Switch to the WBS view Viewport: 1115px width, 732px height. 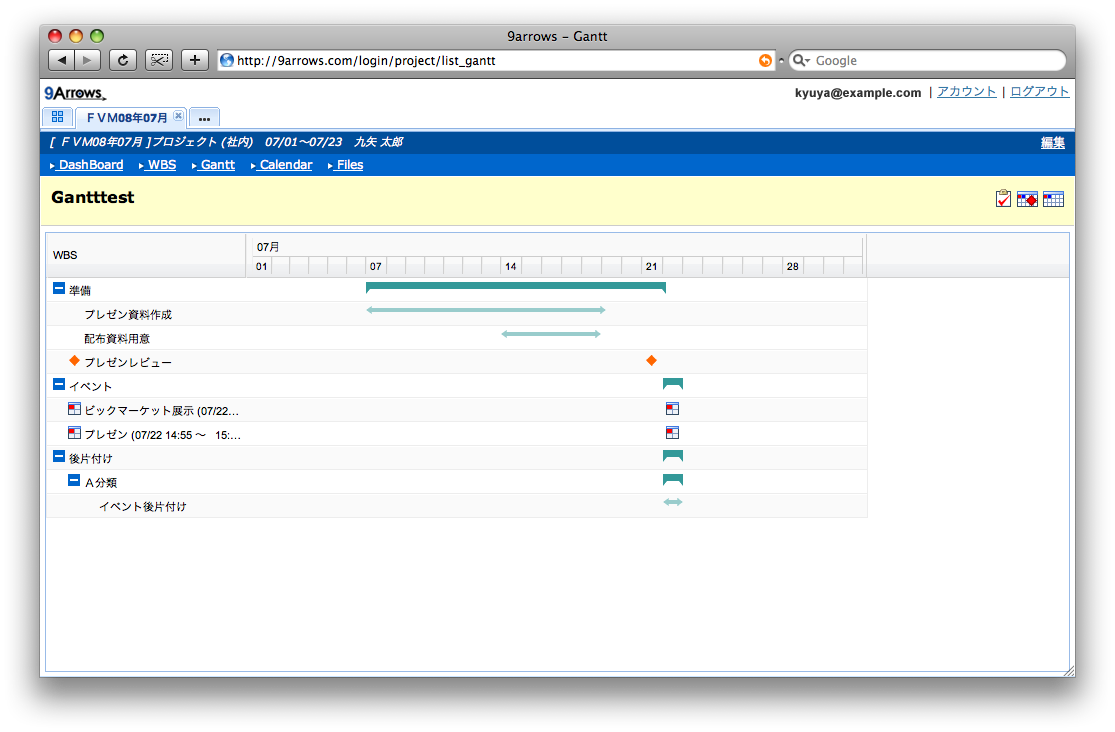(x=161, y=165)
